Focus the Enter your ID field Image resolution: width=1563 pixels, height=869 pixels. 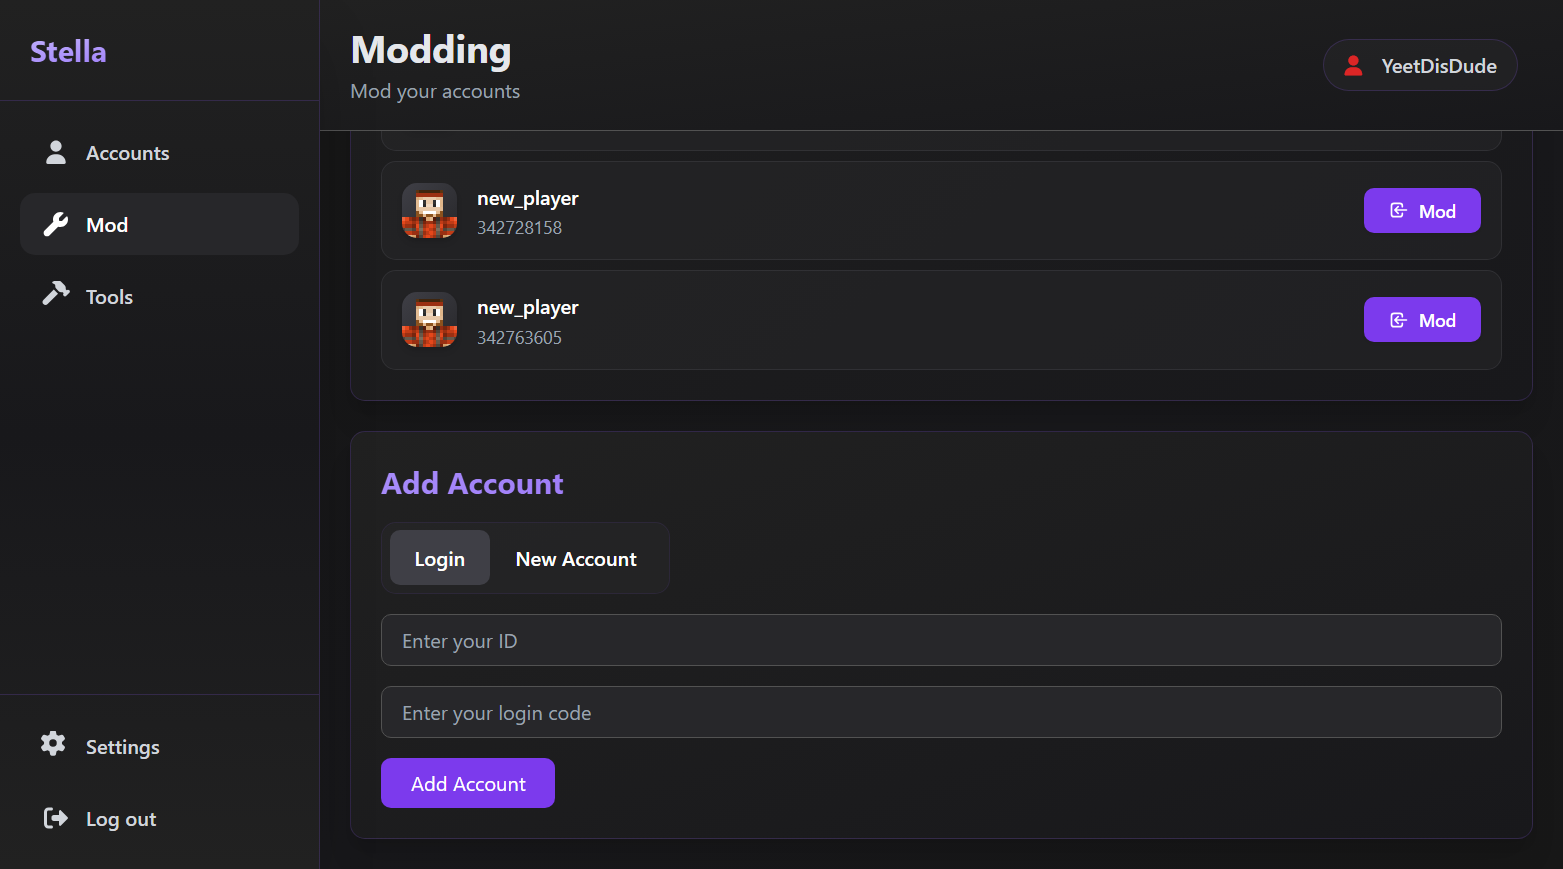(940, 640)
